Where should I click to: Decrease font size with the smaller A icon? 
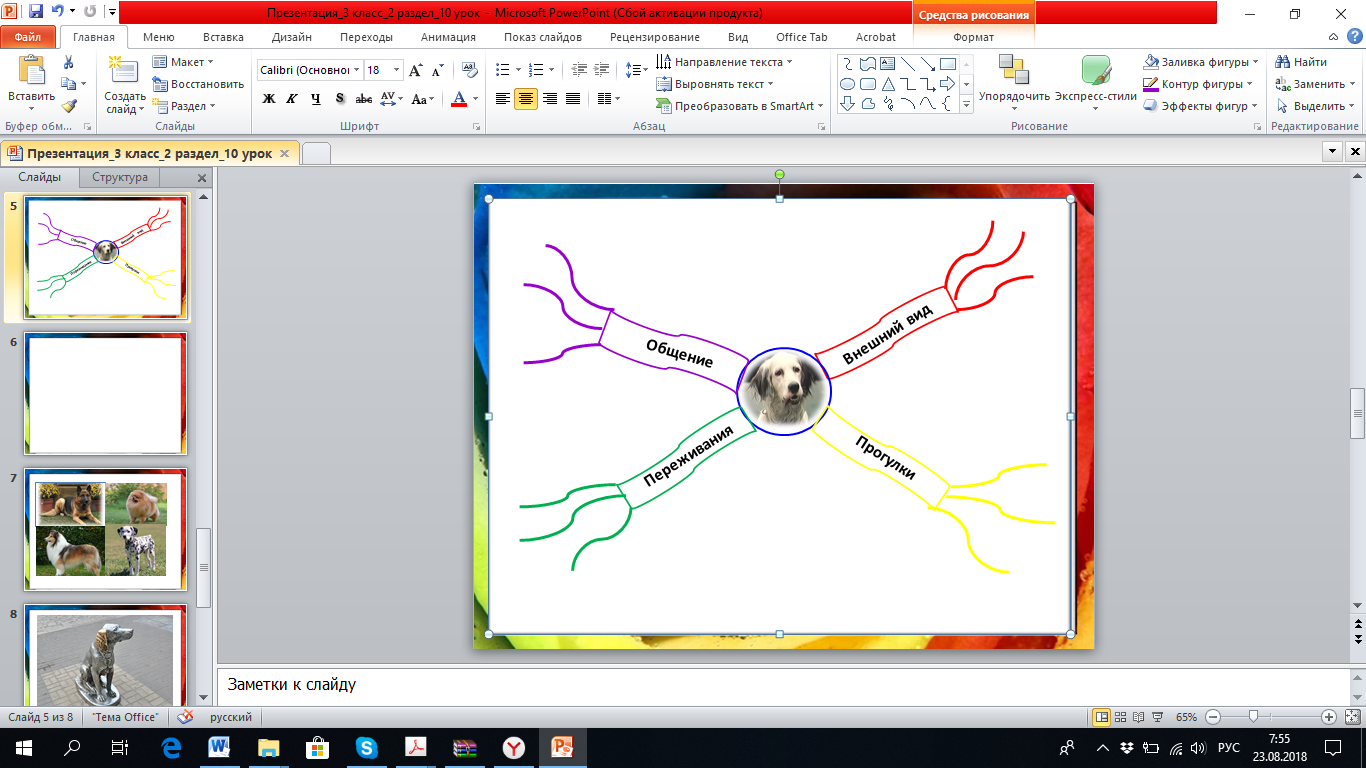pos(437,70)
